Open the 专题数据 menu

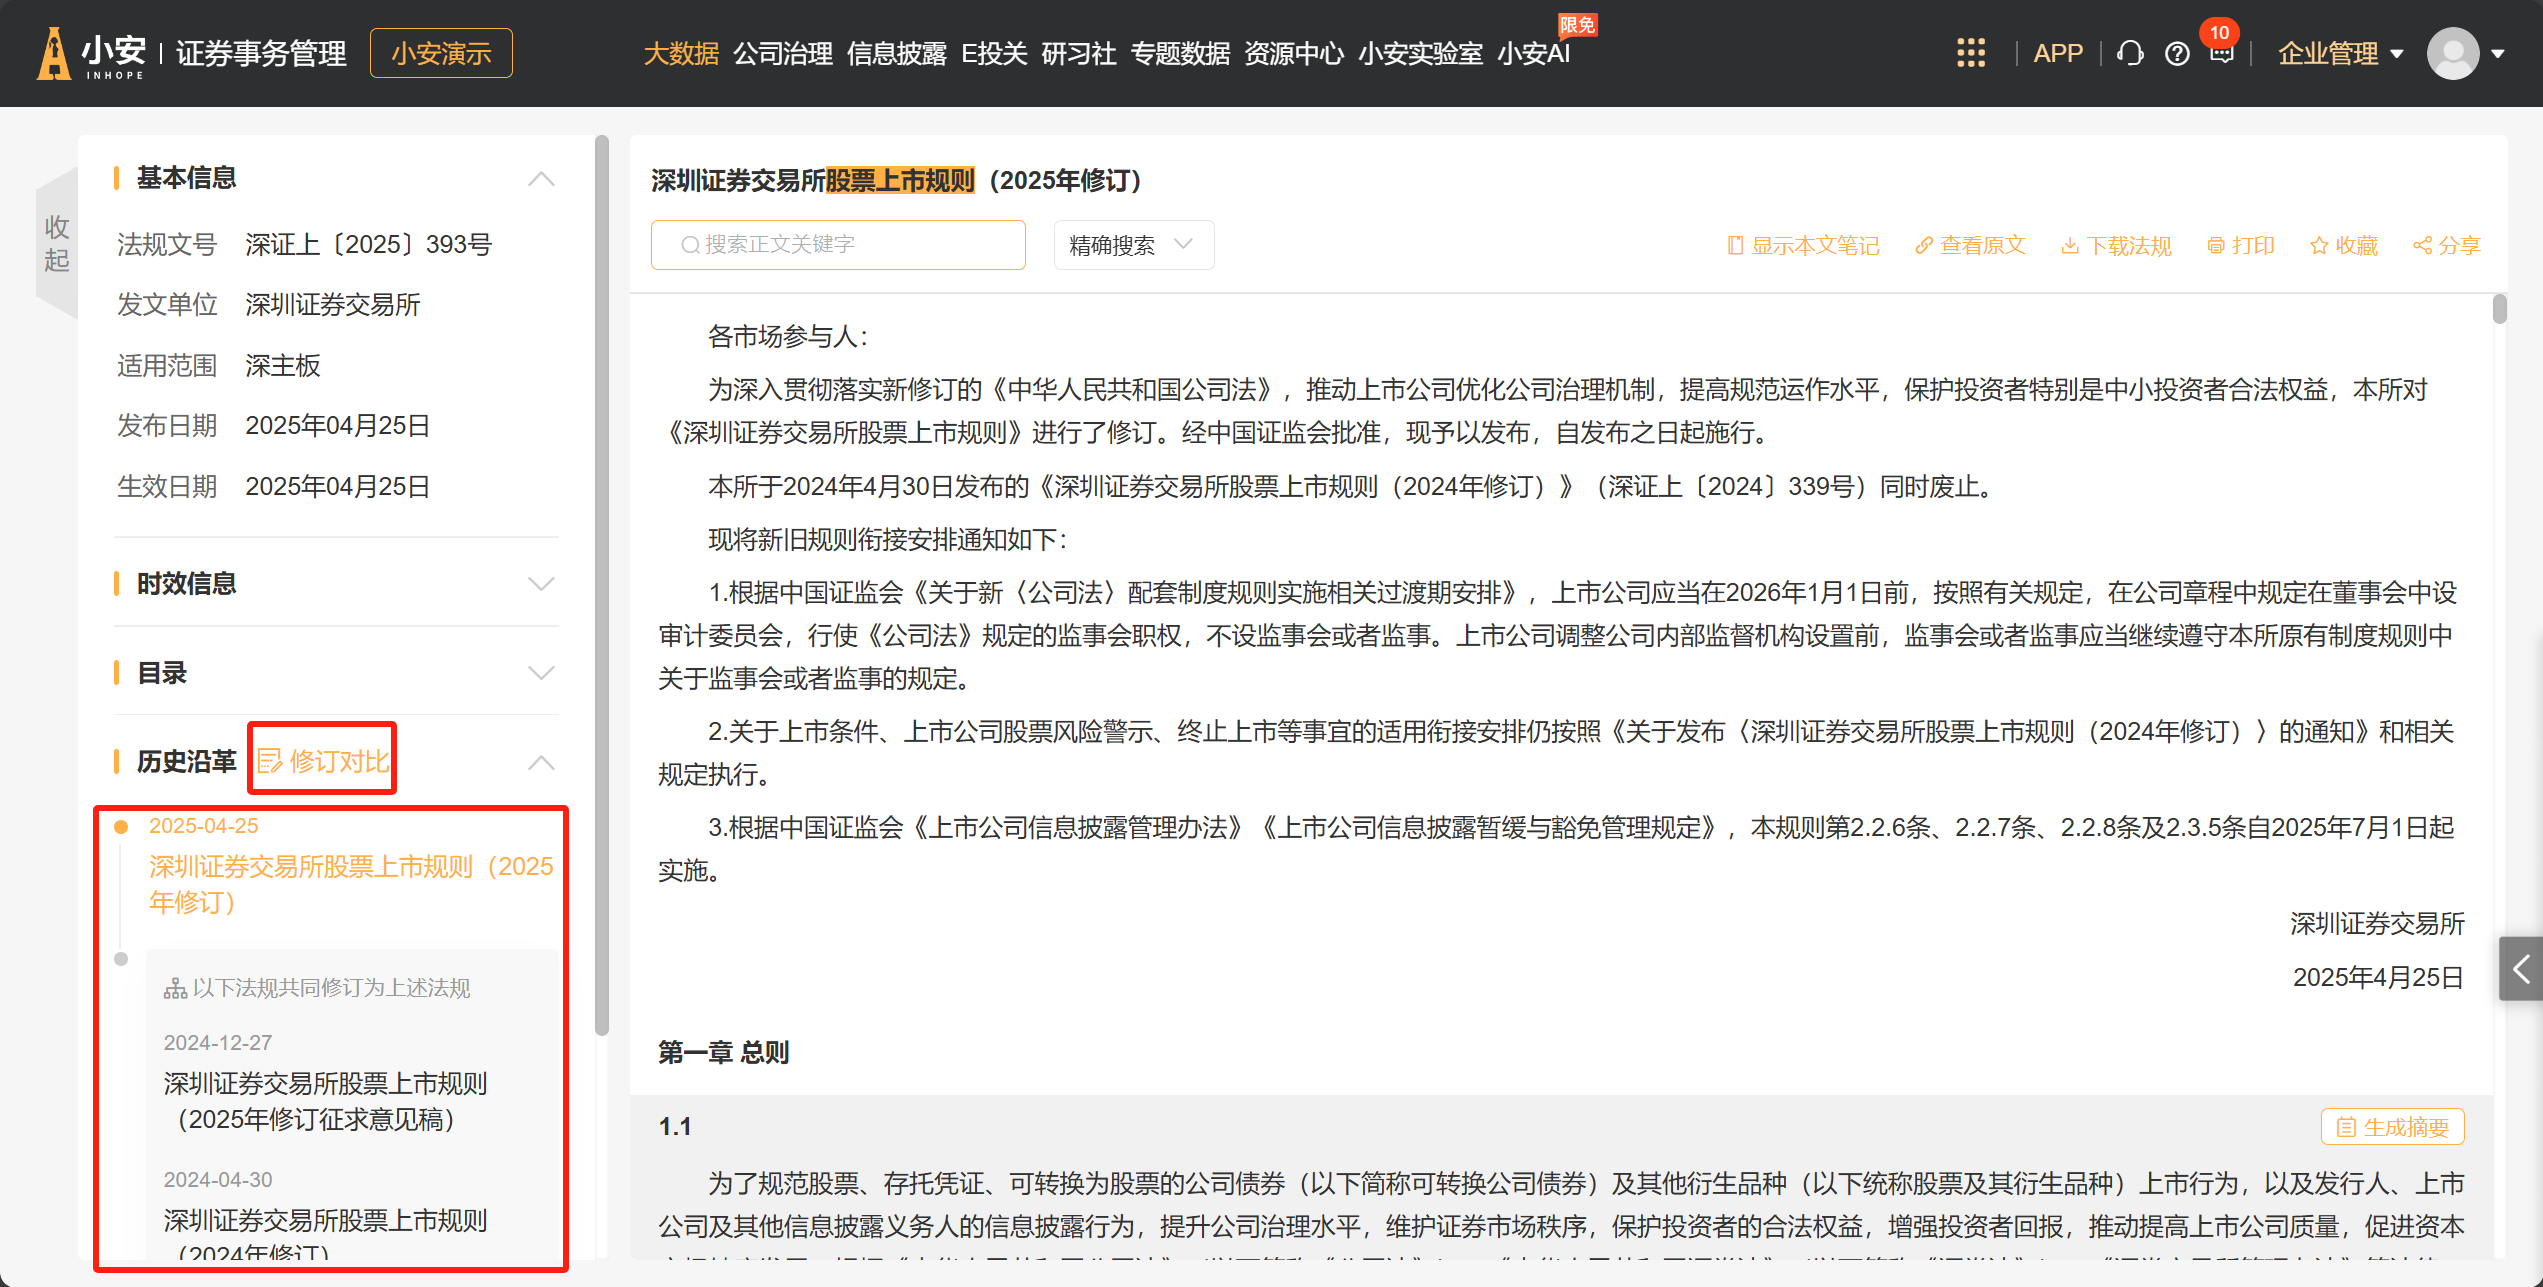[1180, 53]
